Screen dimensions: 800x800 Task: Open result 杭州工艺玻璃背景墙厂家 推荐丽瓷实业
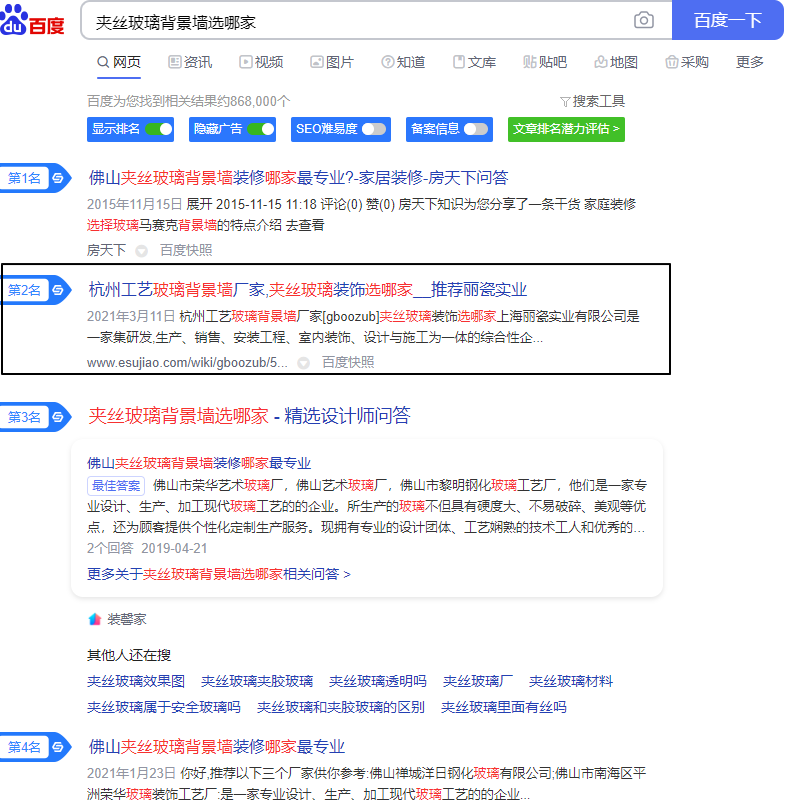(308, 290)
